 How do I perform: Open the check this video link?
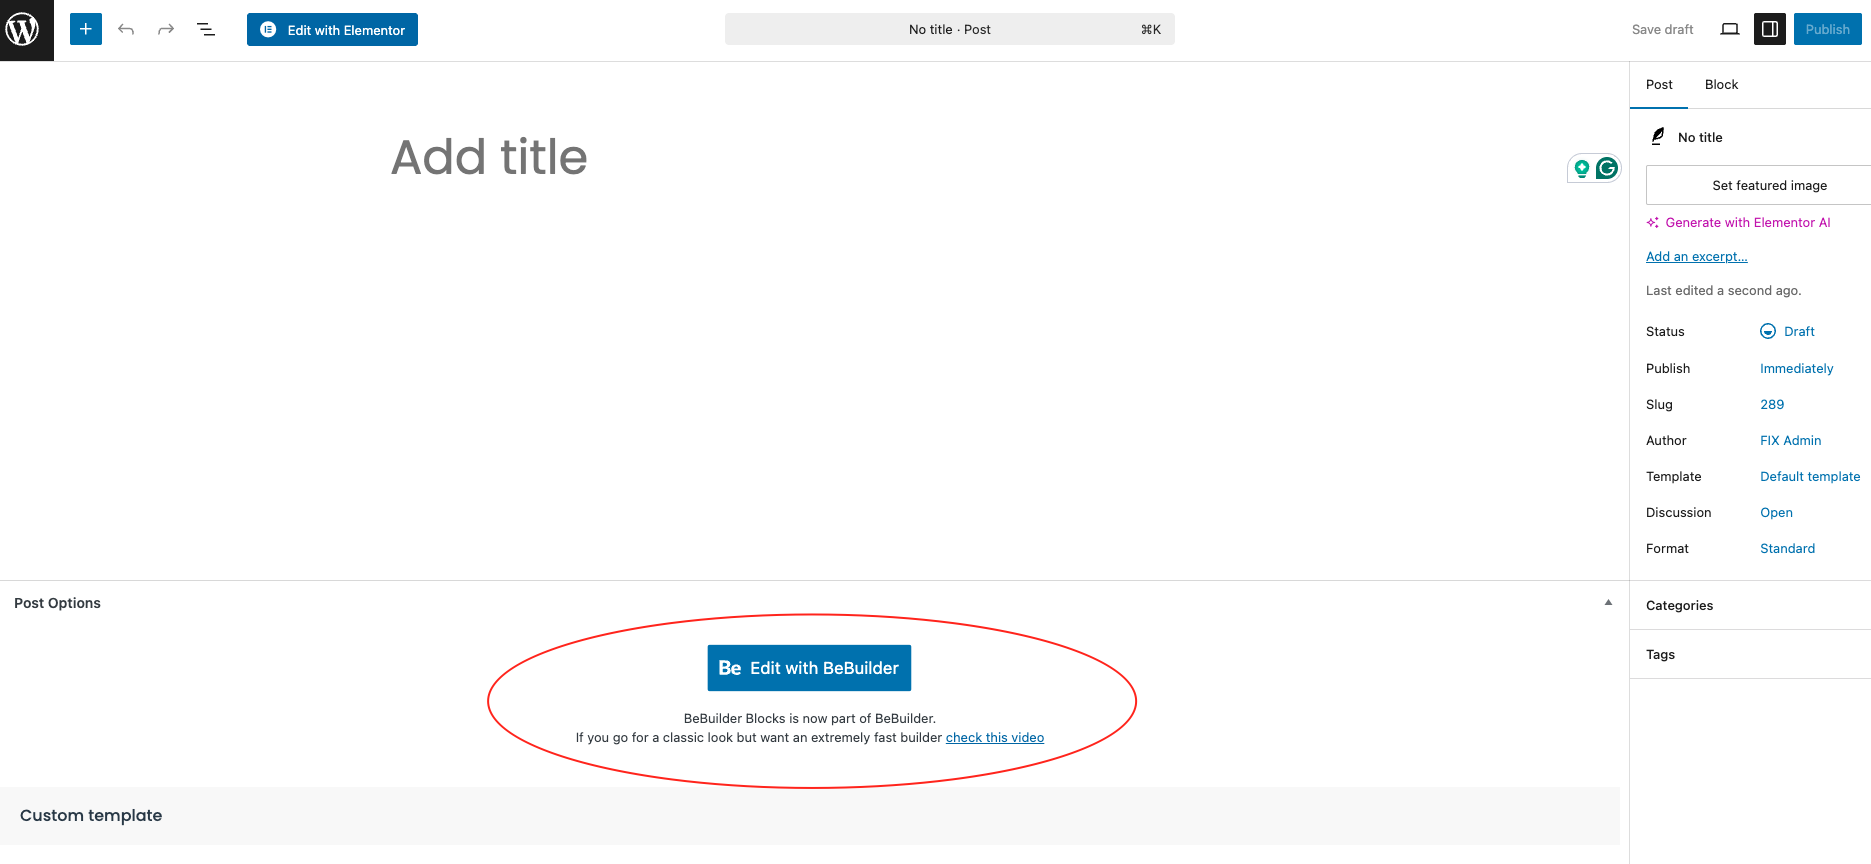[x=994, y=738]
